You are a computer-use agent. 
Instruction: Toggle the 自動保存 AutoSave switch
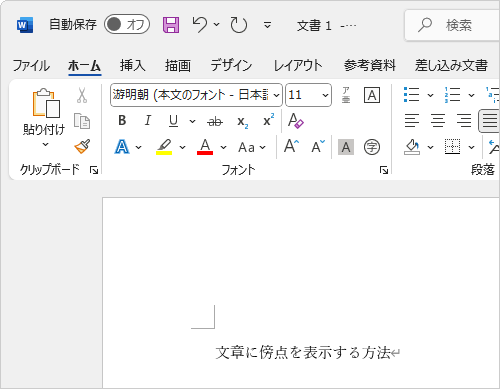click(127, 24)
